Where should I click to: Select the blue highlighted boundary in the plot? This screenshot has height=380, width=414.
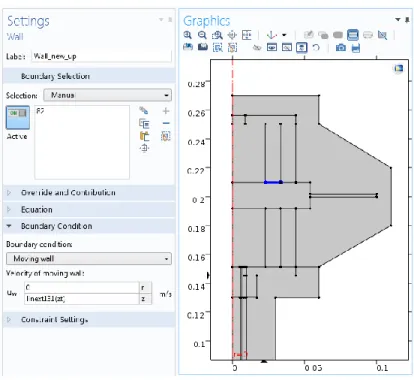(273, 182)
